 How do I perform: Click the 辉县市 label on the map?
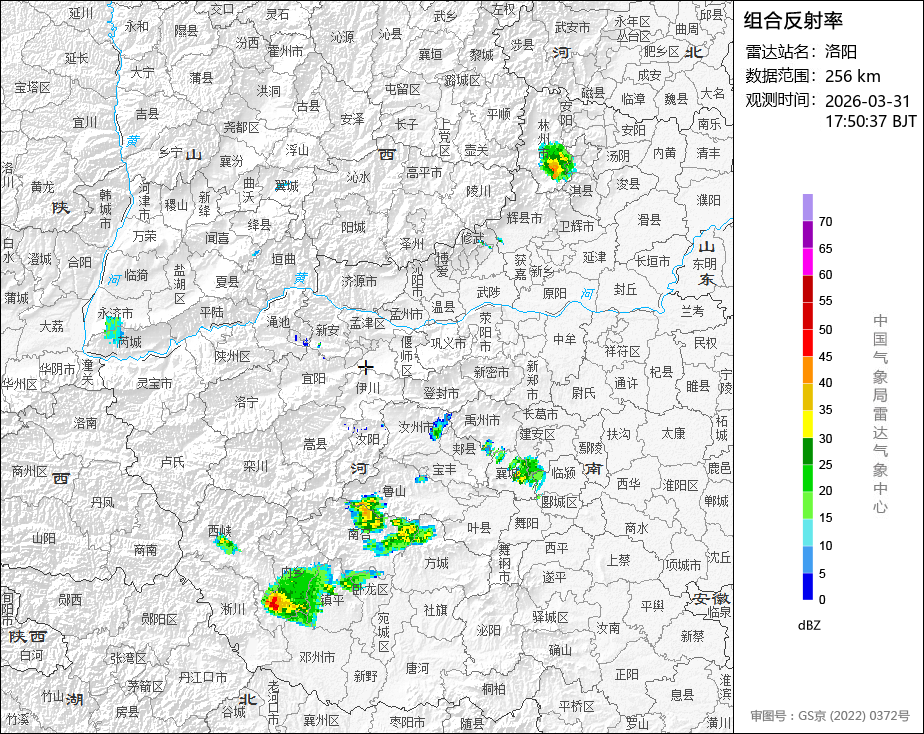[524, 218]
